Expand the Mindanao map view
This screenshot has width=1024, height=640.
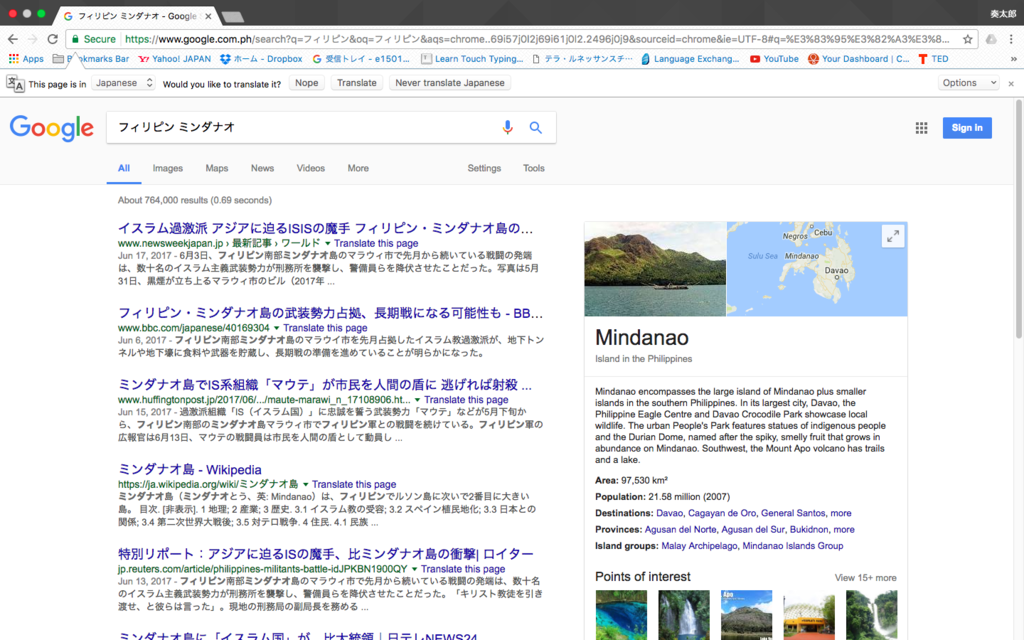tap(892, 236)
